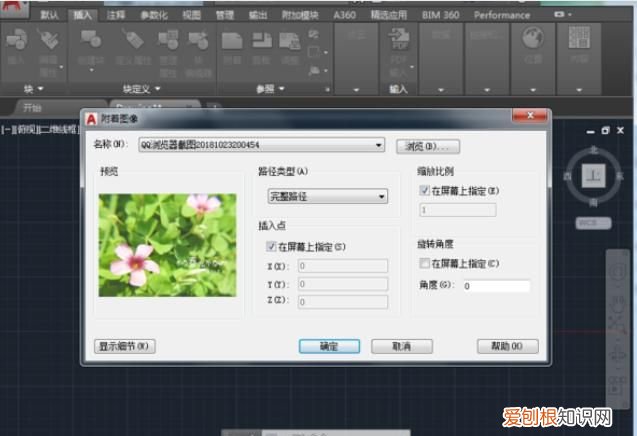The image size is (637, 436).
Task: Open the 参照 panel dialog launcher arrow
Action: [x=327, y=89]
